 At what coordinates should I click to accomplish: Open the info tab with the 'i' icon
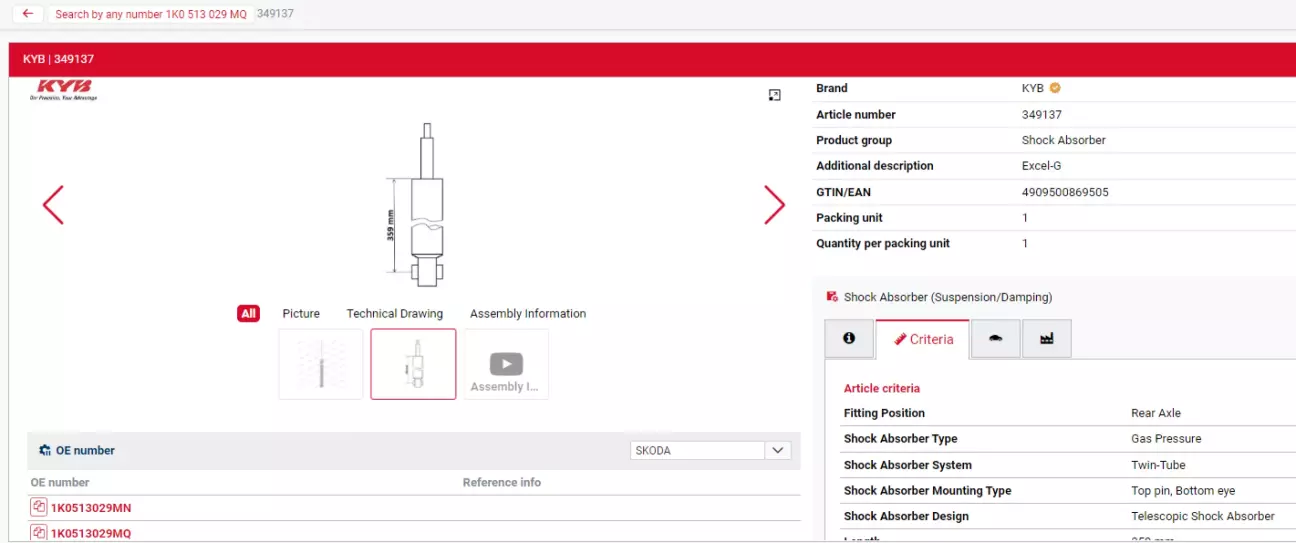click(849, 339)
